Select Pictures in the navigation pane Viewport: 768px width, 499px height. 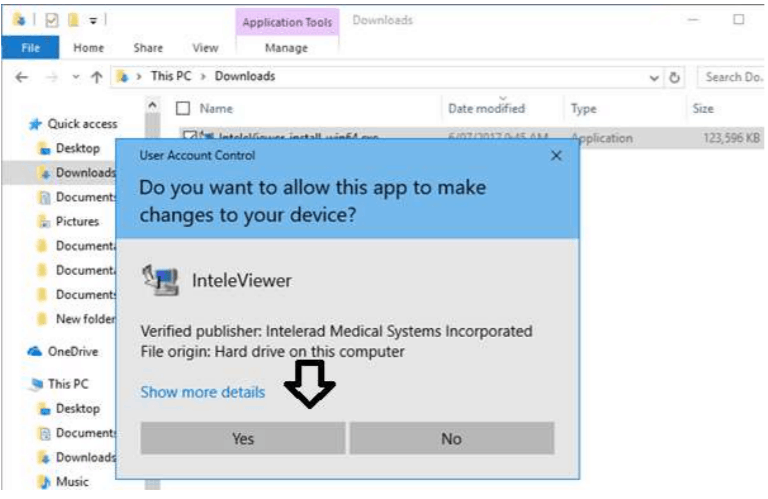point(77,221)
